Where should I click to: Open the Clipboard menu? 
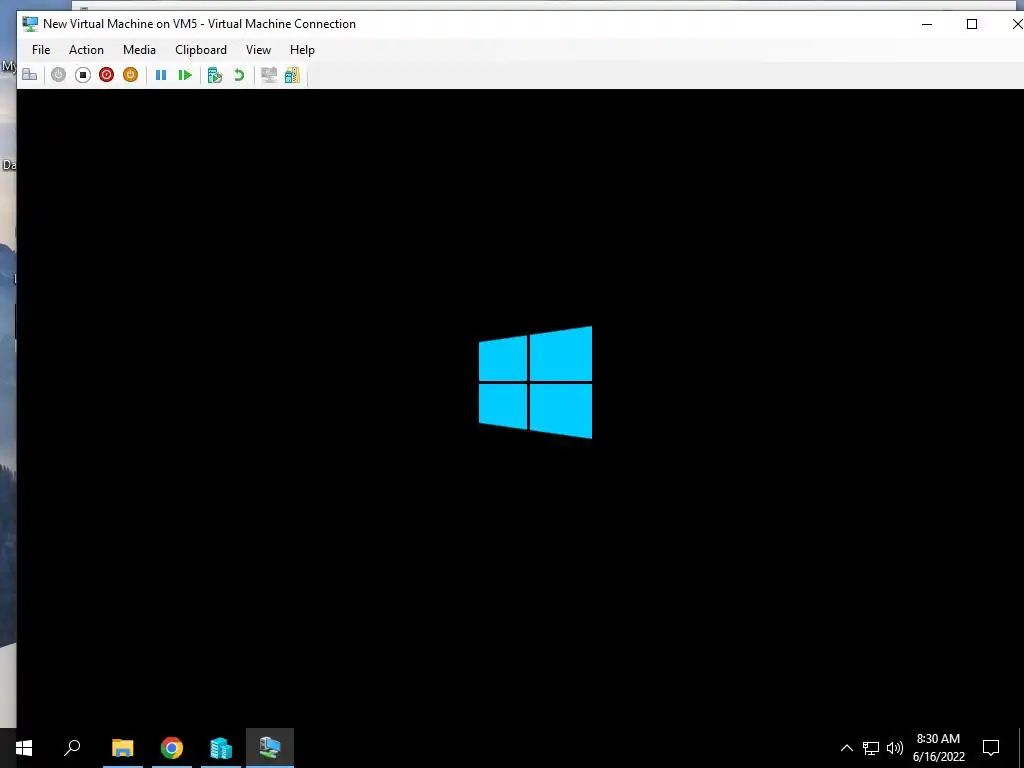[x=200, y=50]
